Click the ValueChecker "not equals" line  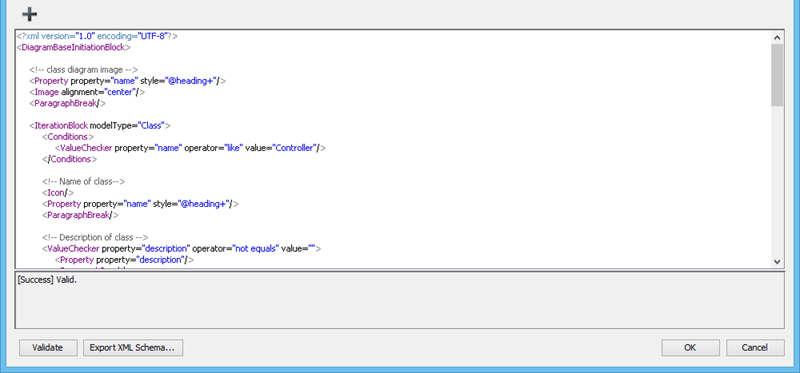point(181,248)
